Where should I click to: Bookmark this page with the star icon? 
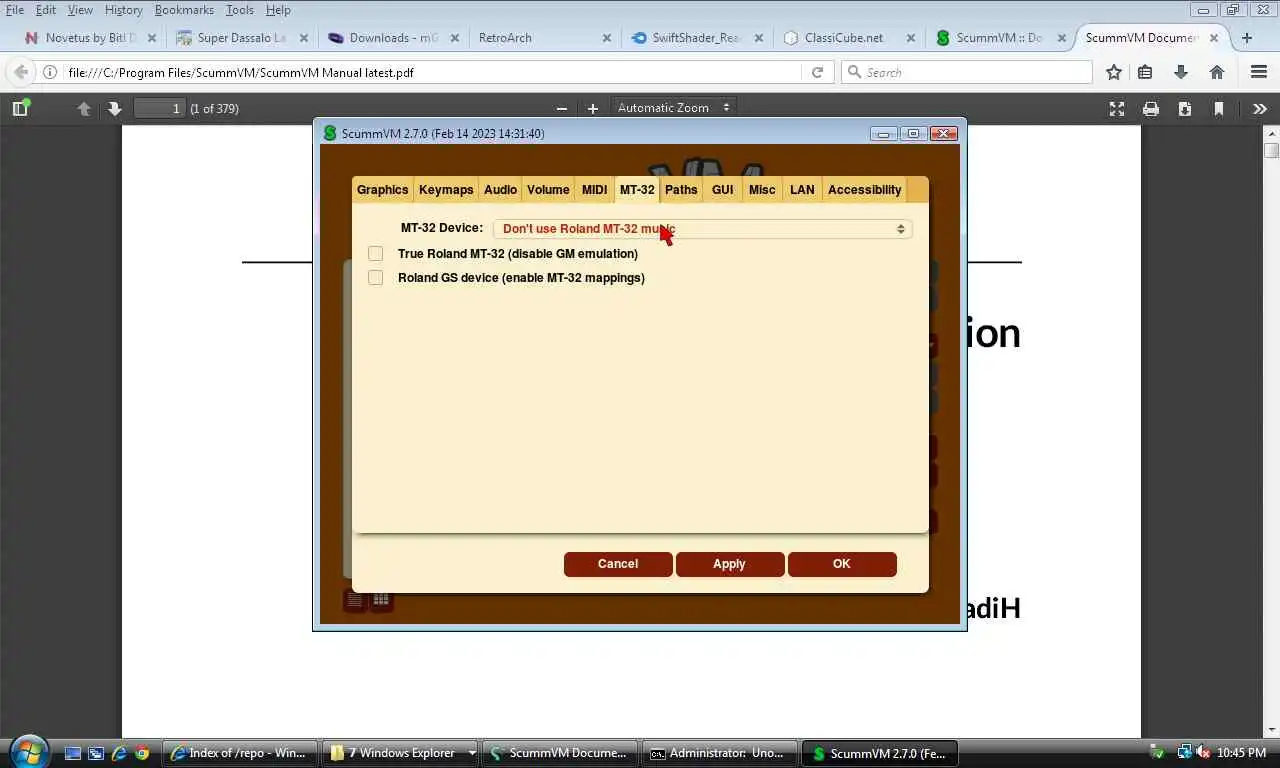pyautogui.click(x=1113, y=72)
